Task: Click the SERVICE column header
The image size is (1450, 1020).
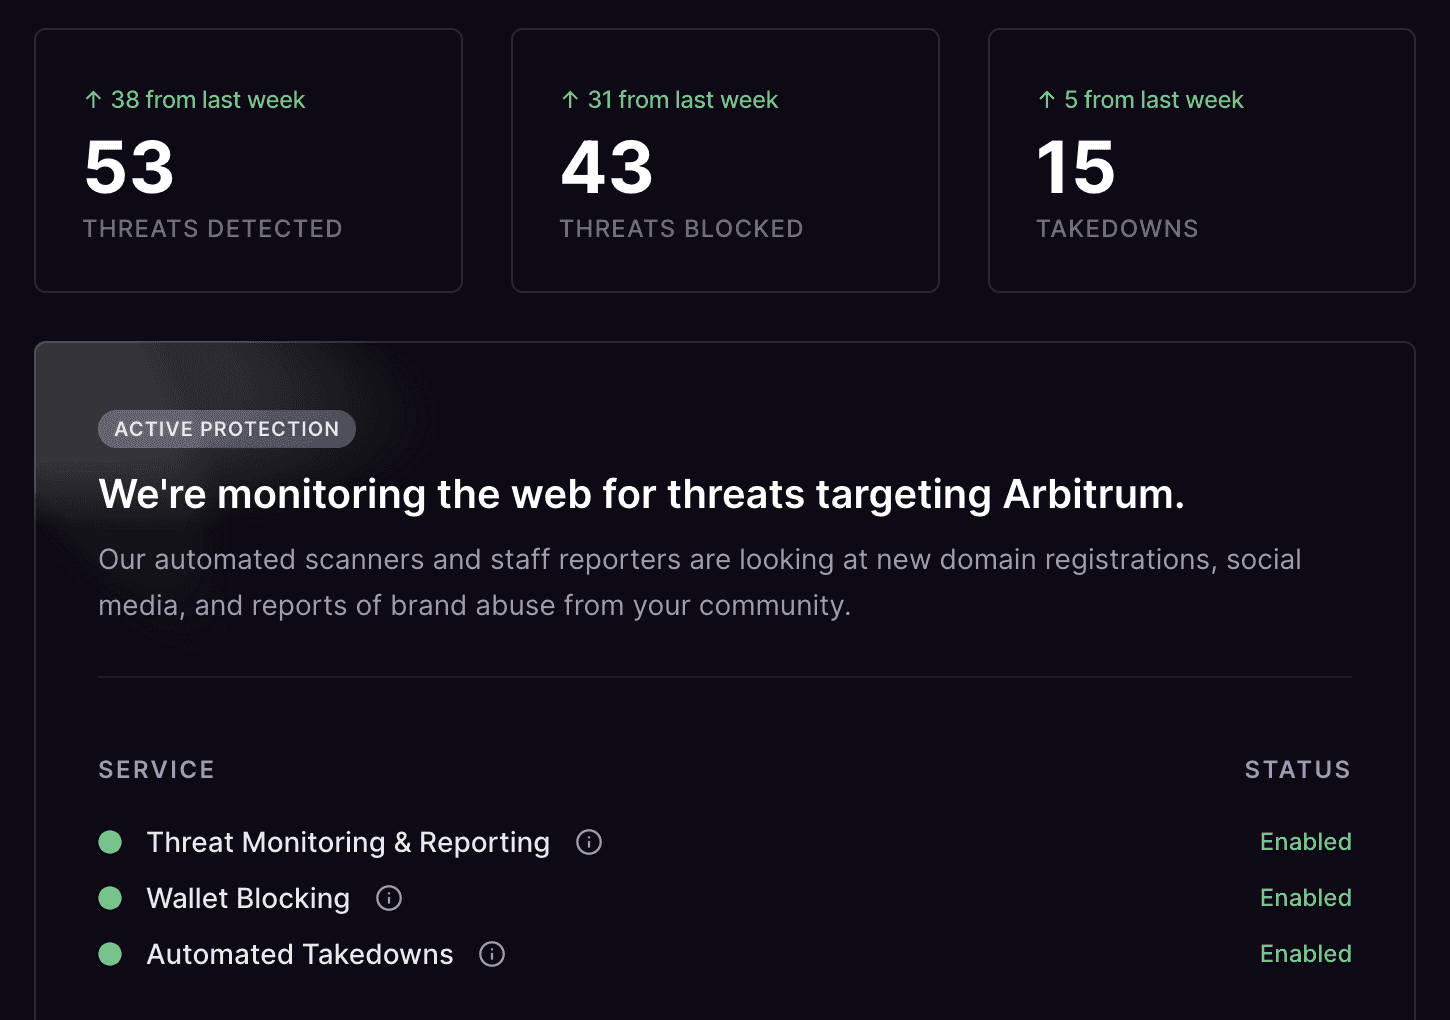Action: [157, 770]
